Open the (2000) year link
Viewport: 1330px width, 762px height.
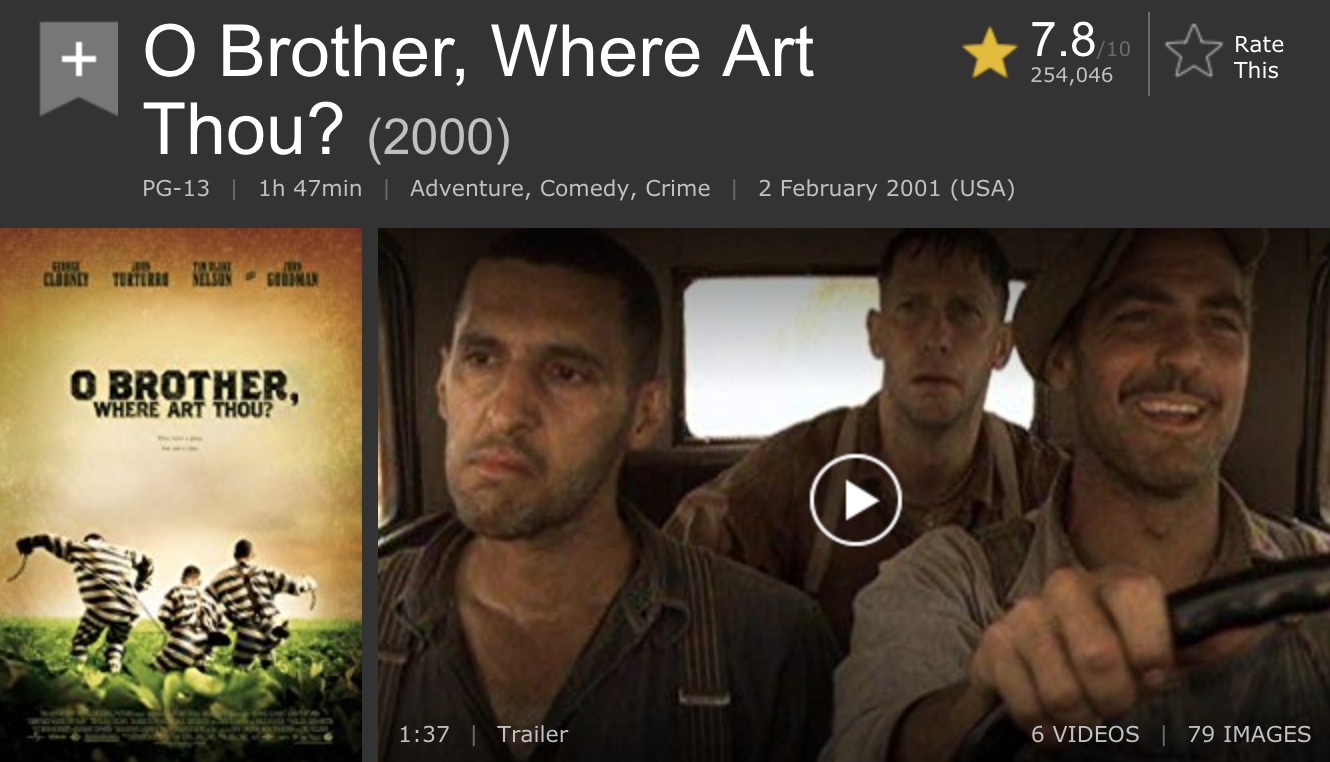(439, 138)
